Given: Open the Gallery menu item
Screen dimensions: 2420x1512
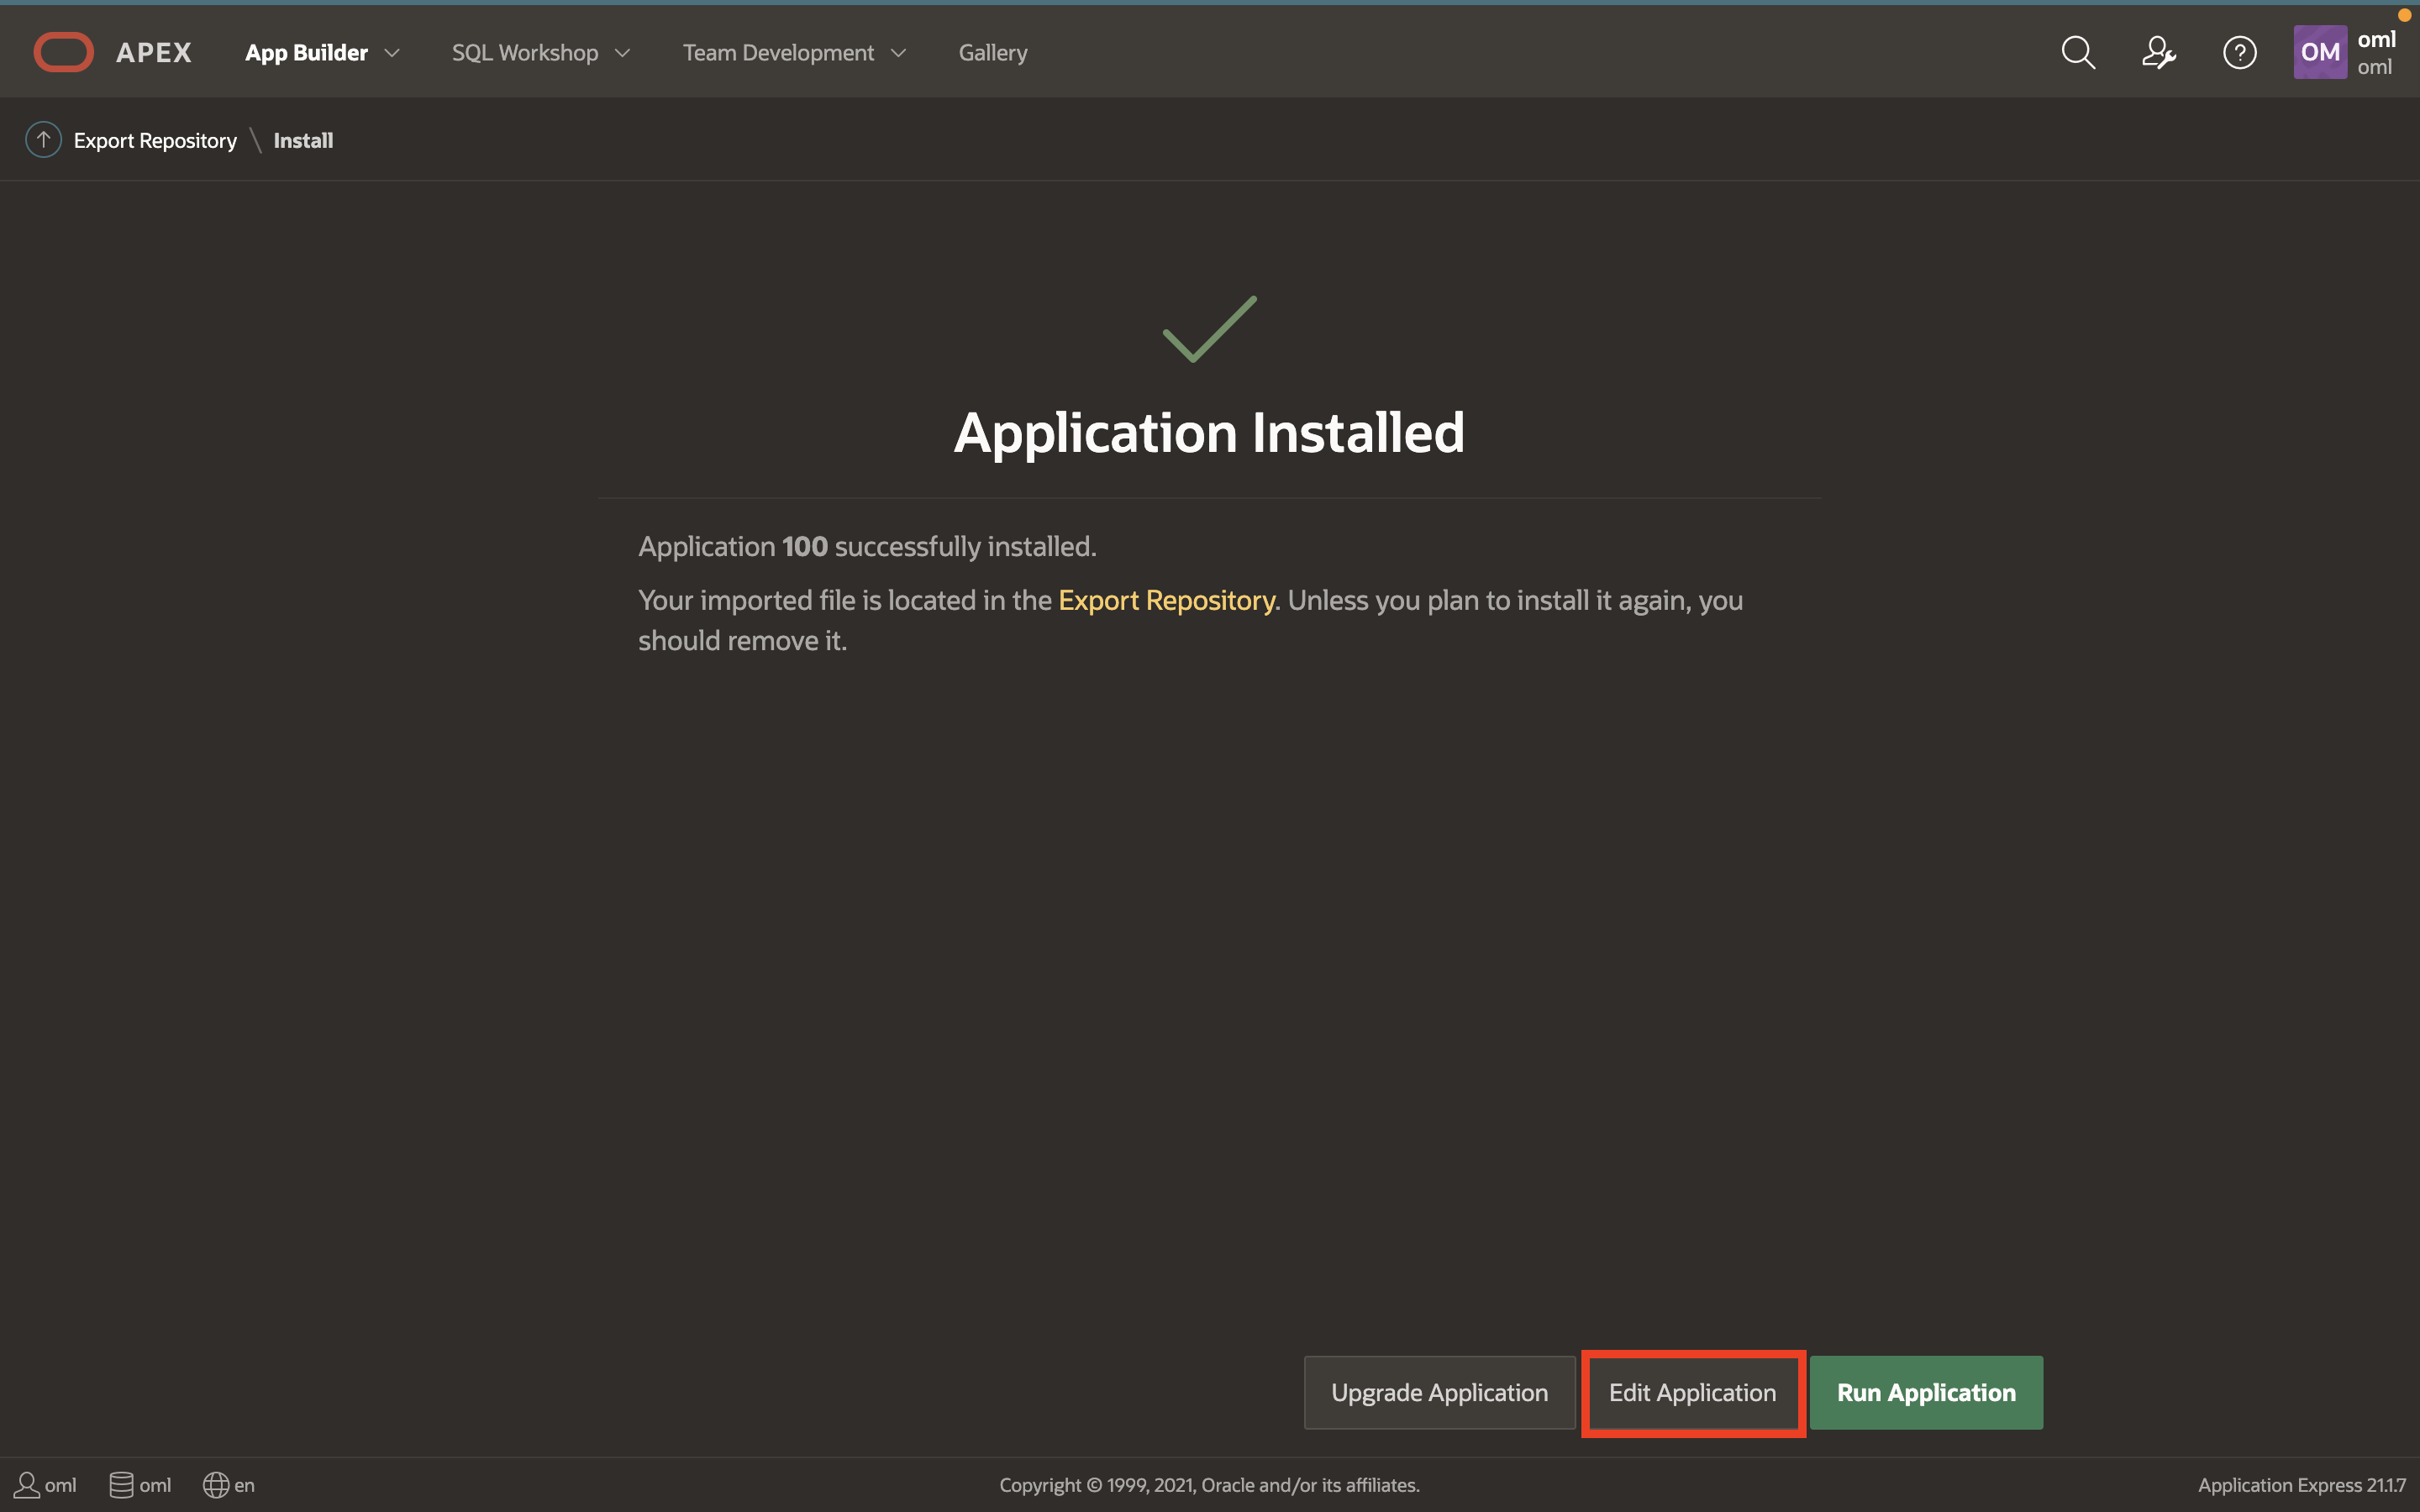Looking at the screenshot, I should 992,53.
